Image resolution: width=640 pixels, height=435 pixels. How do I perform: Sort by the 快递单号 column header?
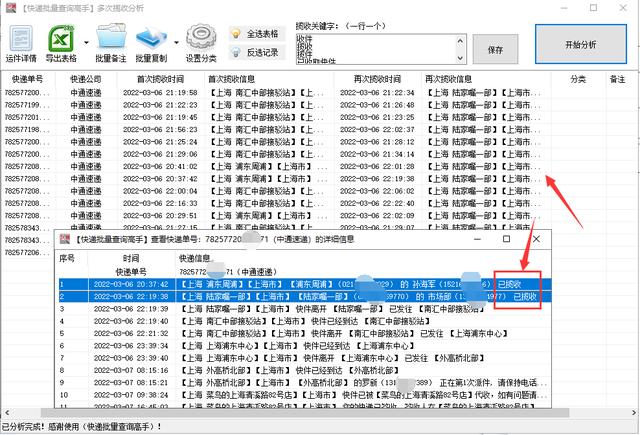tap(28, 79)
